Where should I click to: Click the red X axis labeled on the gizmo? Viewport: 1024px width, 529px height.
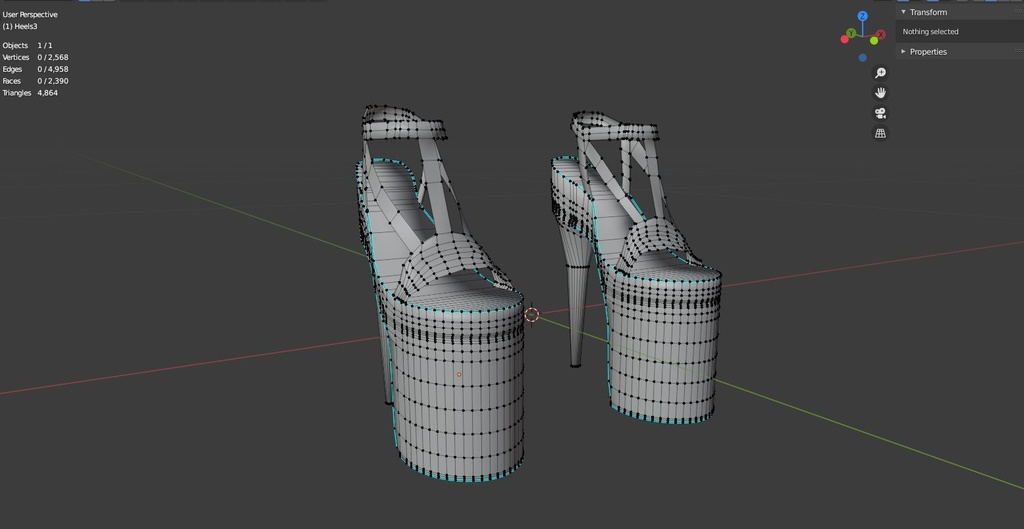(881, 34)
